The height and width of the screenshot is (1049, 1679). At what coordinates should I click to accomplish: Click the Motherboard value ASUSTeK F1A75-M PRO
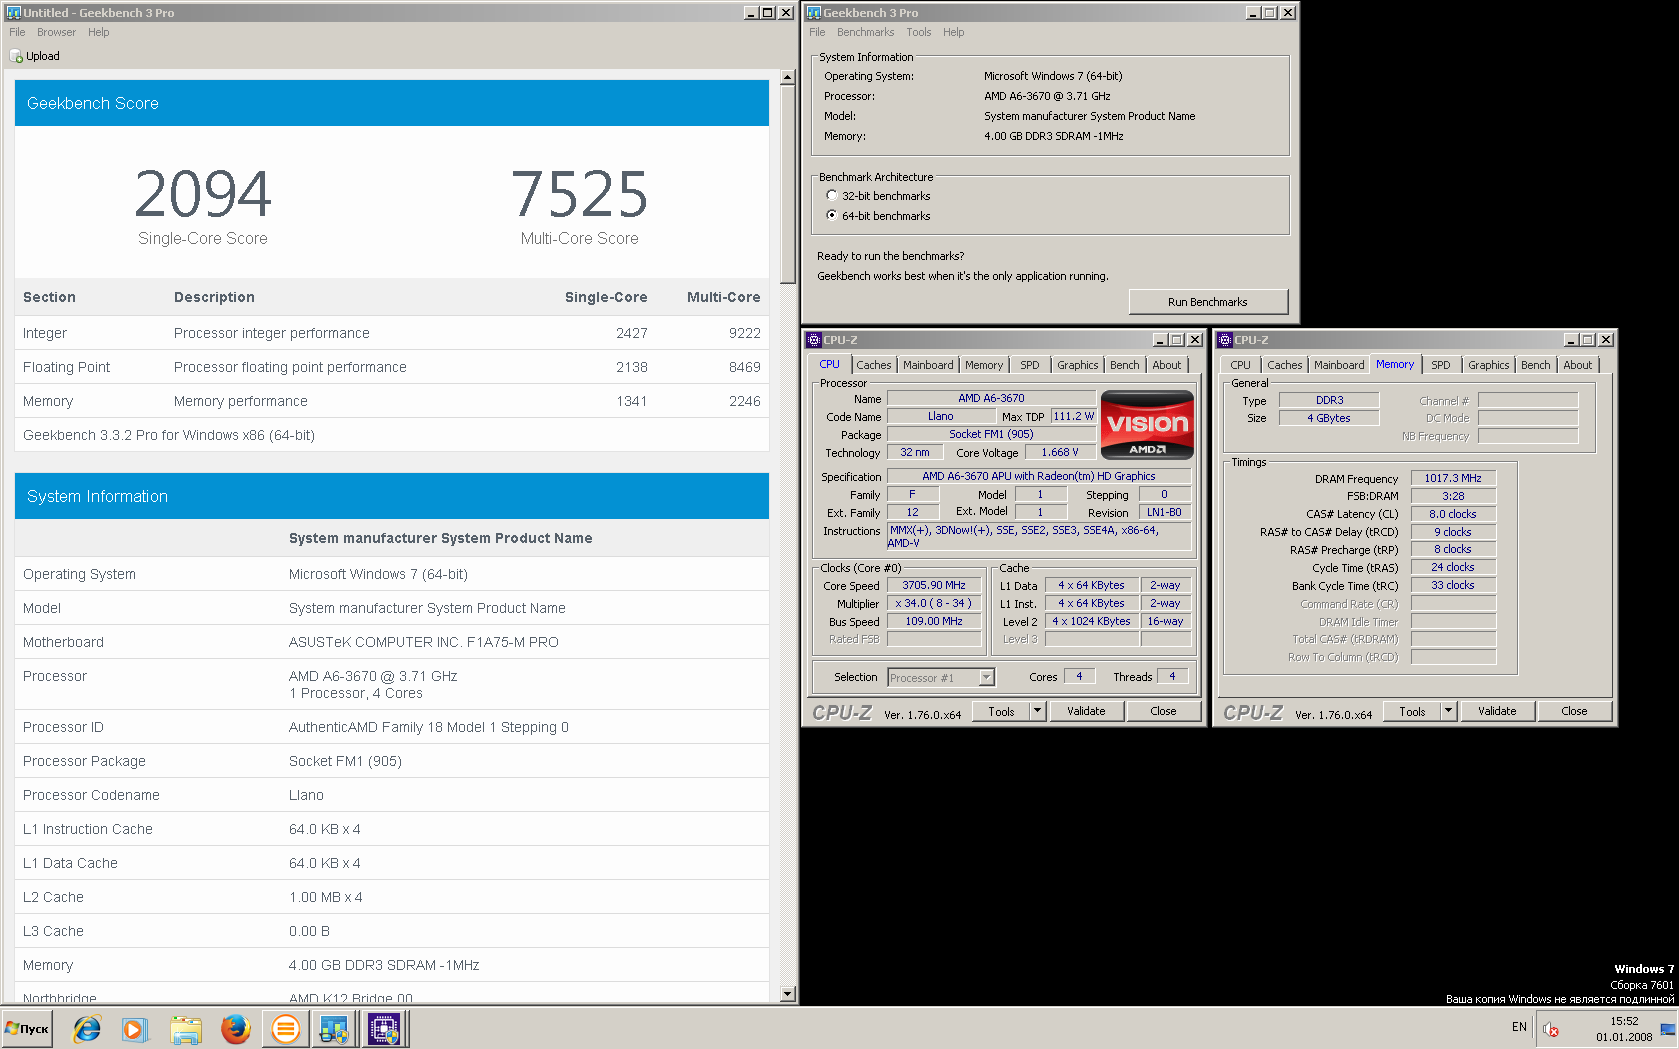424,642
